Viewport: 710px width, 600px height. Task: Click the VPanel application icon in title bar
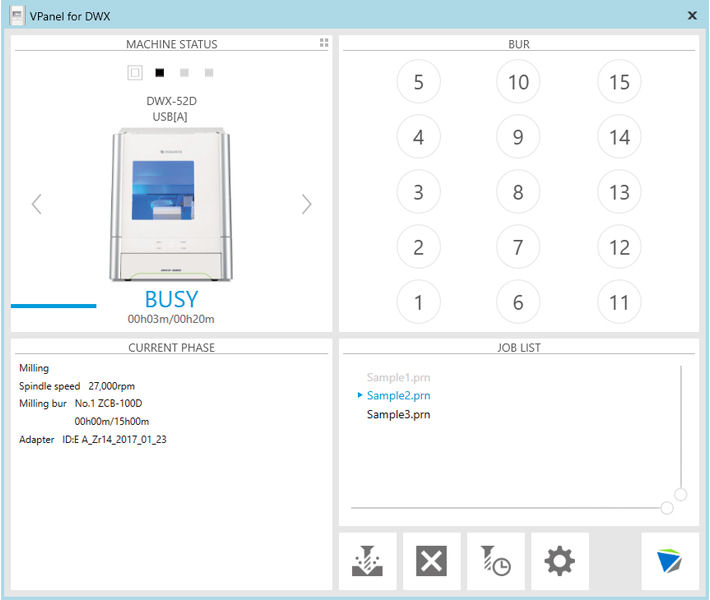(17, 16)
